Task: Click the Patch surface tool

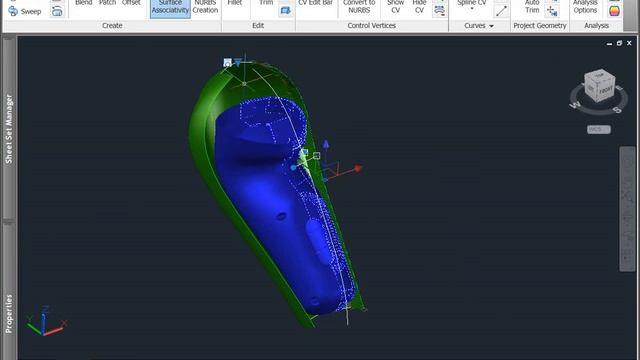Action: point(107,3)
